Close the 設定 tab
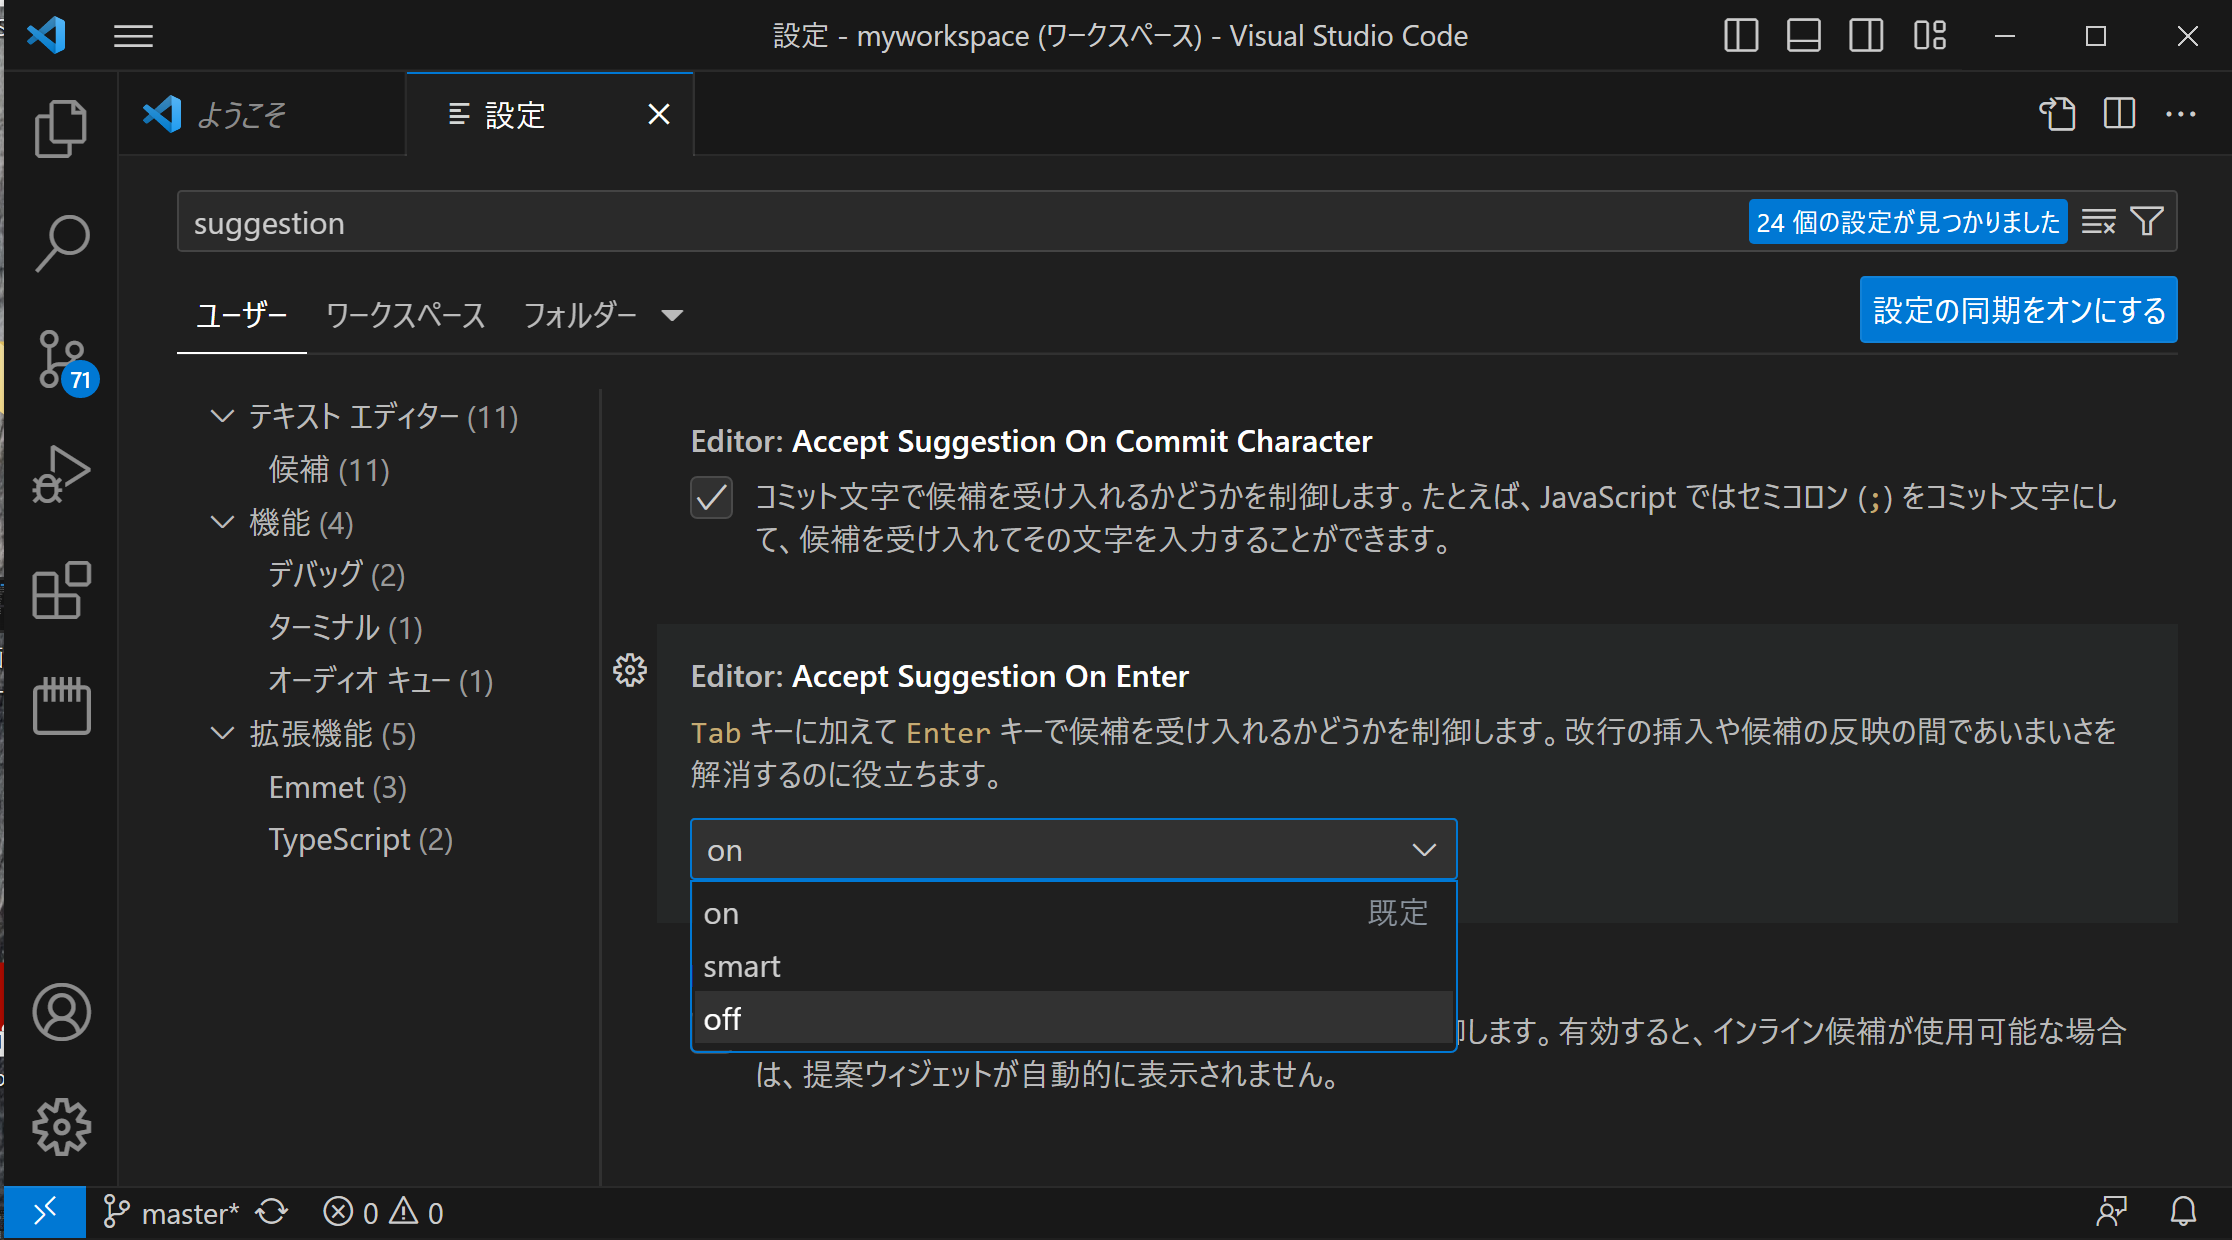2232x1240 pixels. tap(659, 114)
